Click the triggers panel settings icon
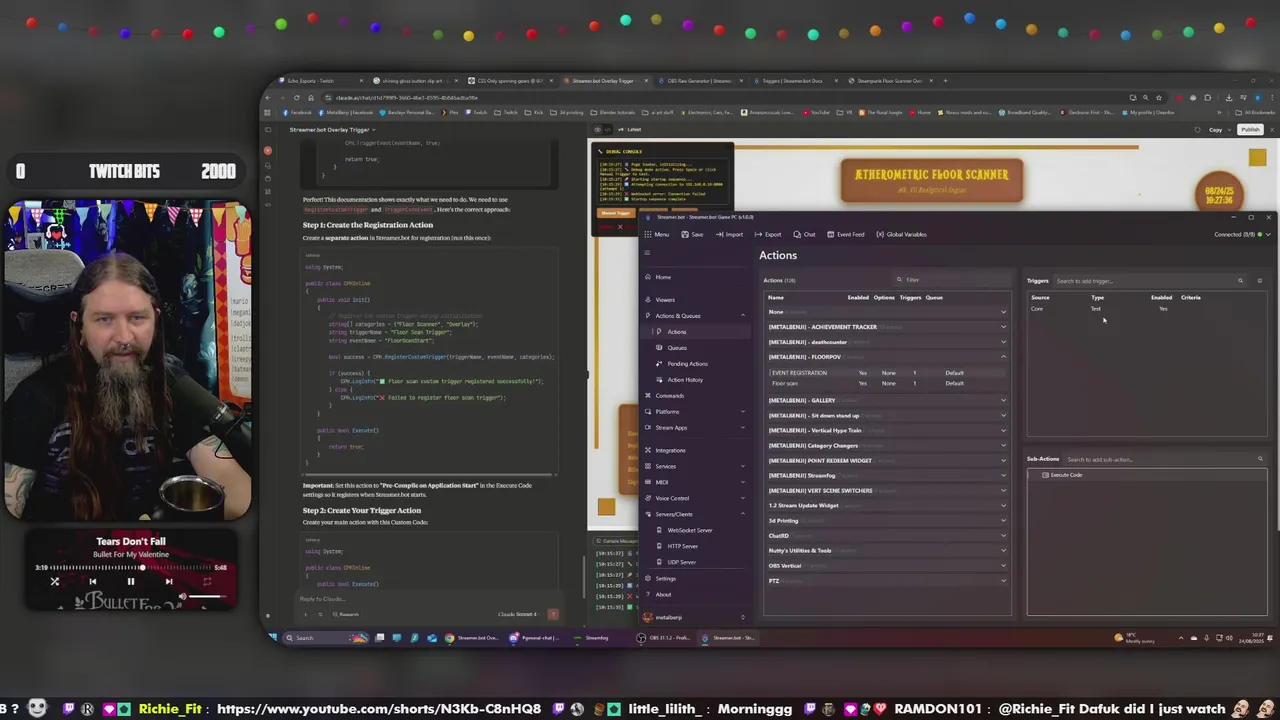The image size is (1280, 720). (1259, 281)
